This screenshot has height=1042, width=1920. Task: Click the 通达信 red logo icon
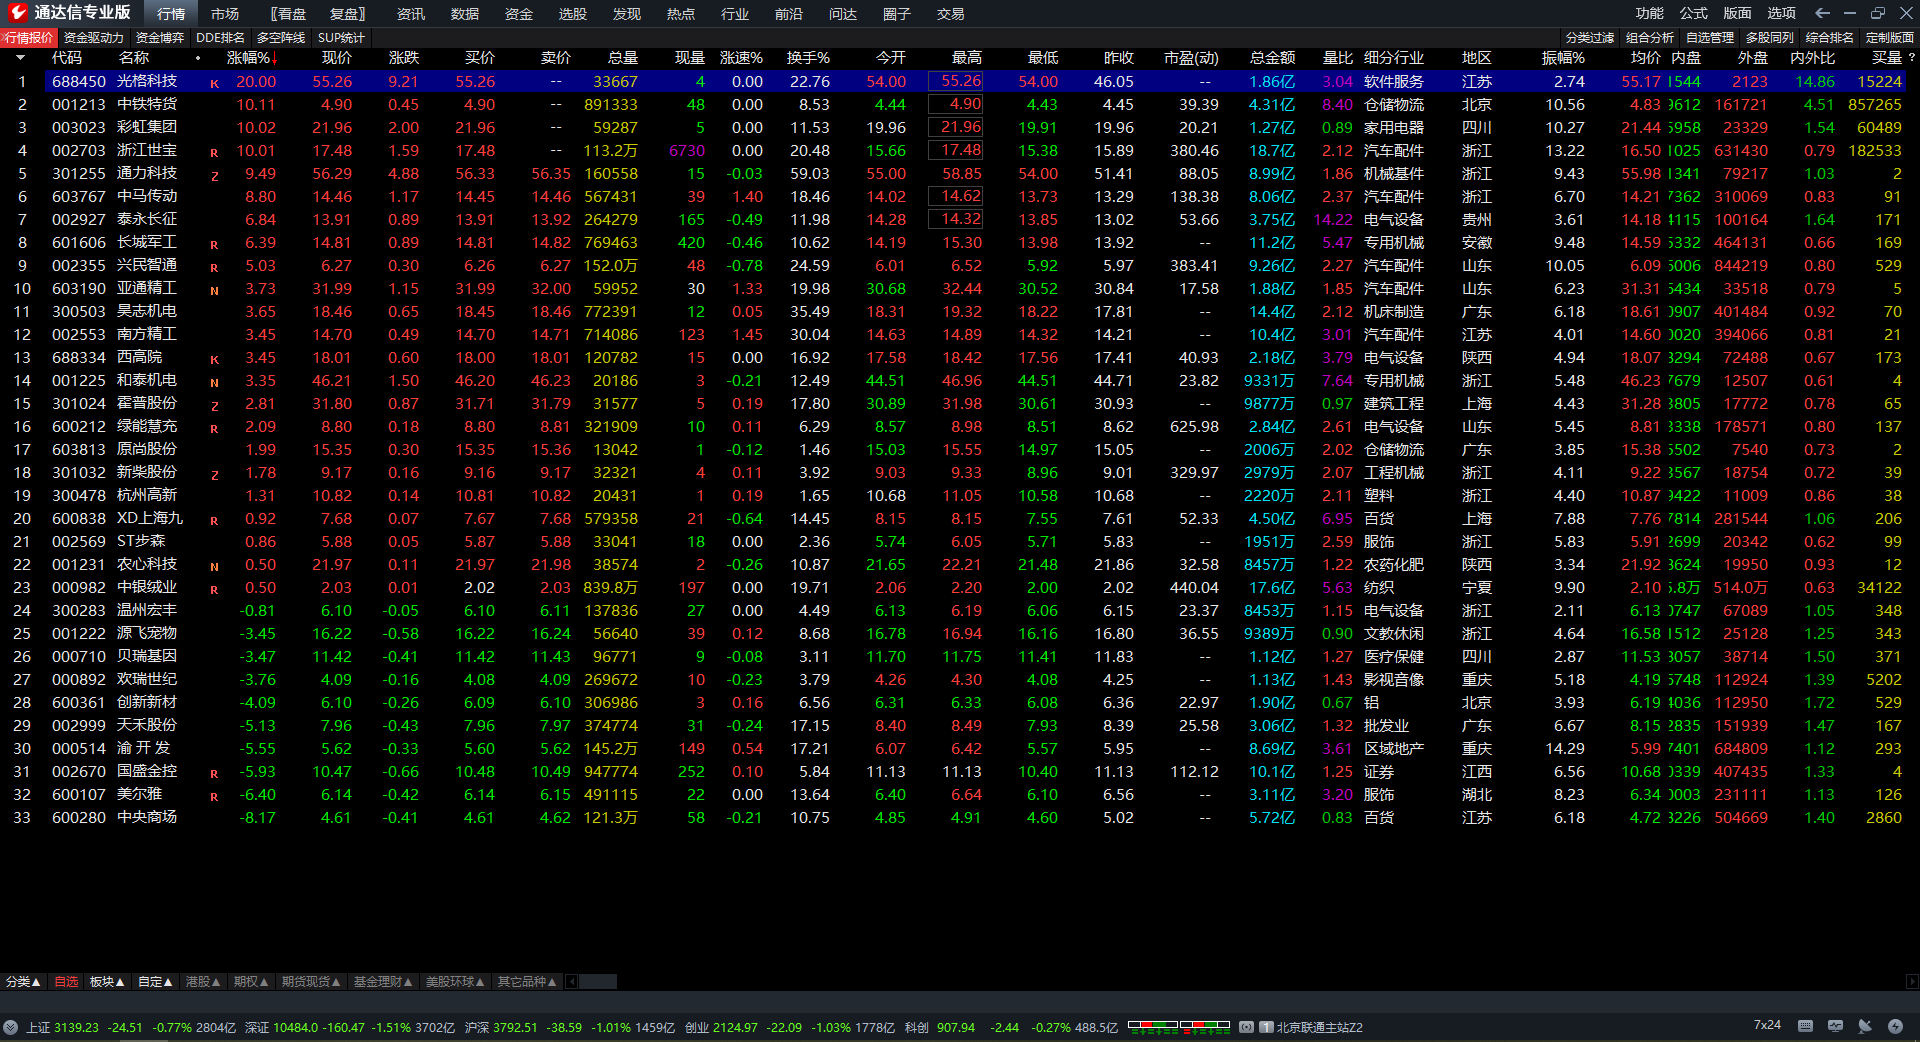click(17, 13)
